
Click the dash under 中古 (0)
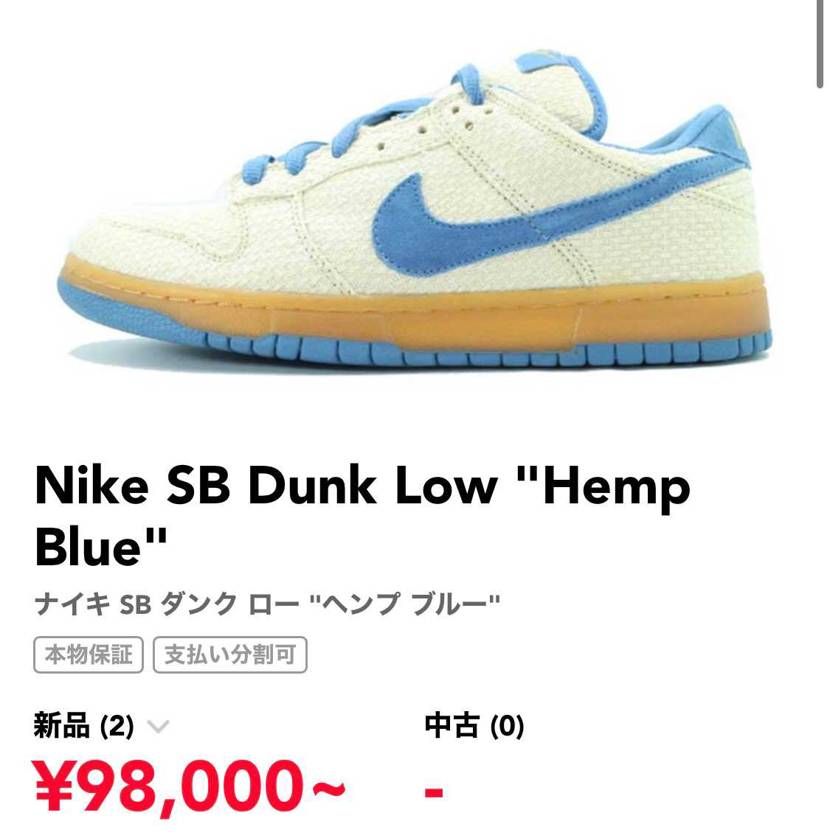pyautogui.click(x=434, y=792)
